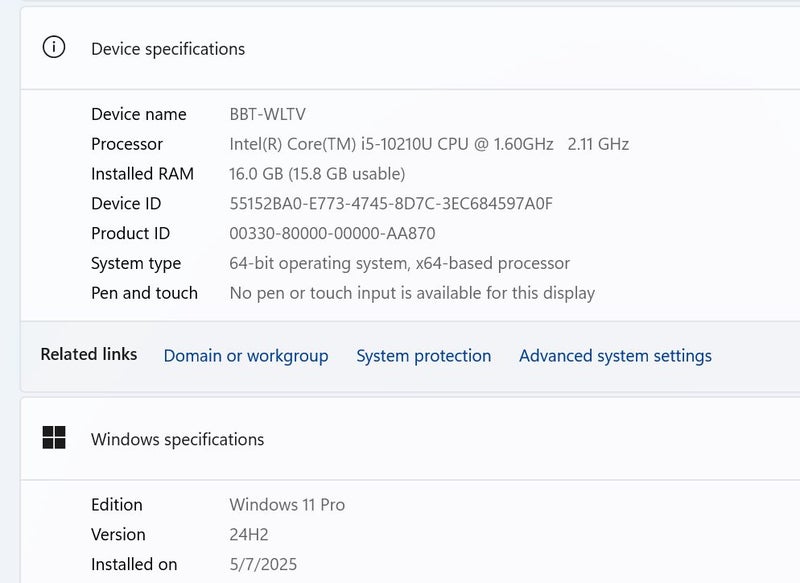The image size is (800, 583).
Task: Click the Windows logo icon
Action: click(x=54, y=438)
